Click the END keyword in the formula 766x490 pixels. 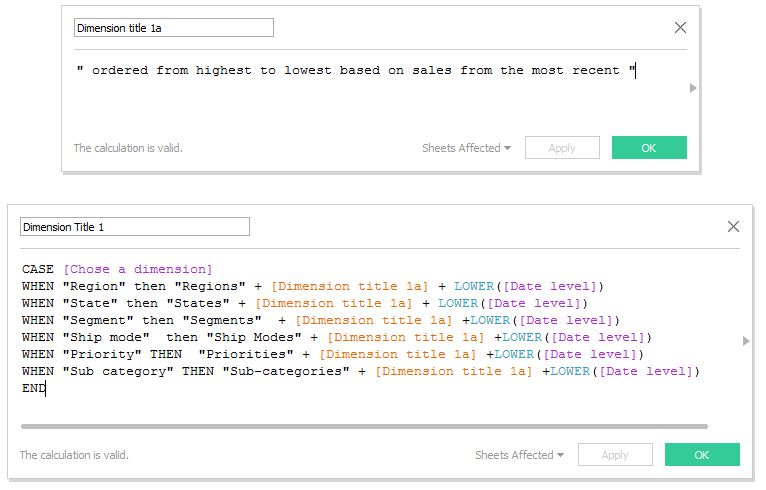click(x=34, y=388)
